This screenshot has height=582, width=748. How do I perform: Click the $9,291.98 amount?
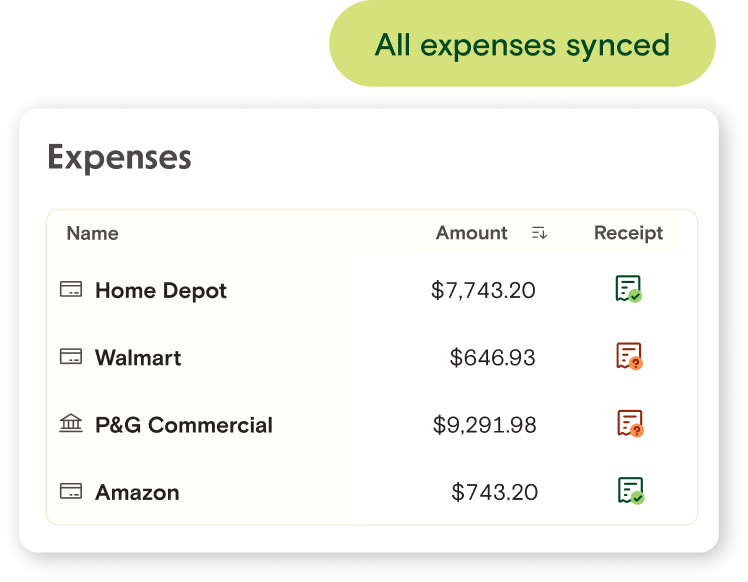click(484, 425)
